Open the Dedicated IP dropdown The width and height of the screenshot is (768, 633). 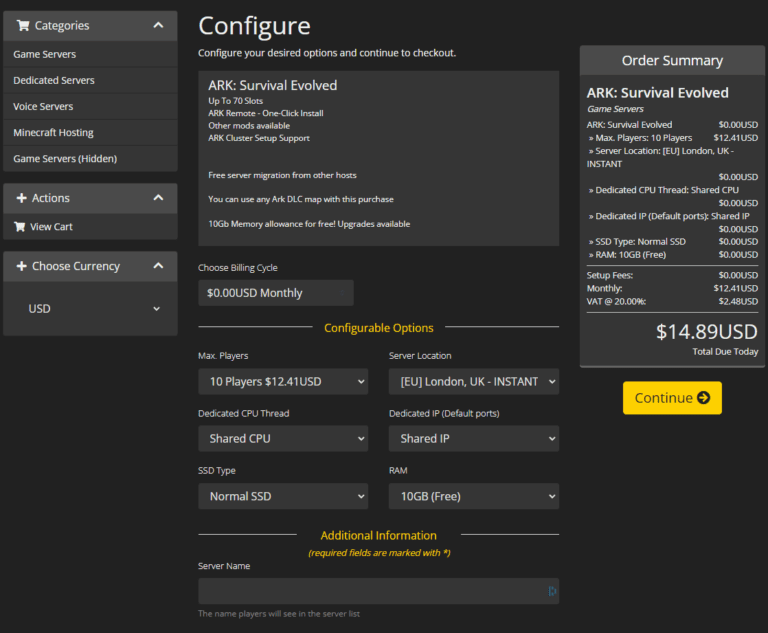click(x=474, y=438)
